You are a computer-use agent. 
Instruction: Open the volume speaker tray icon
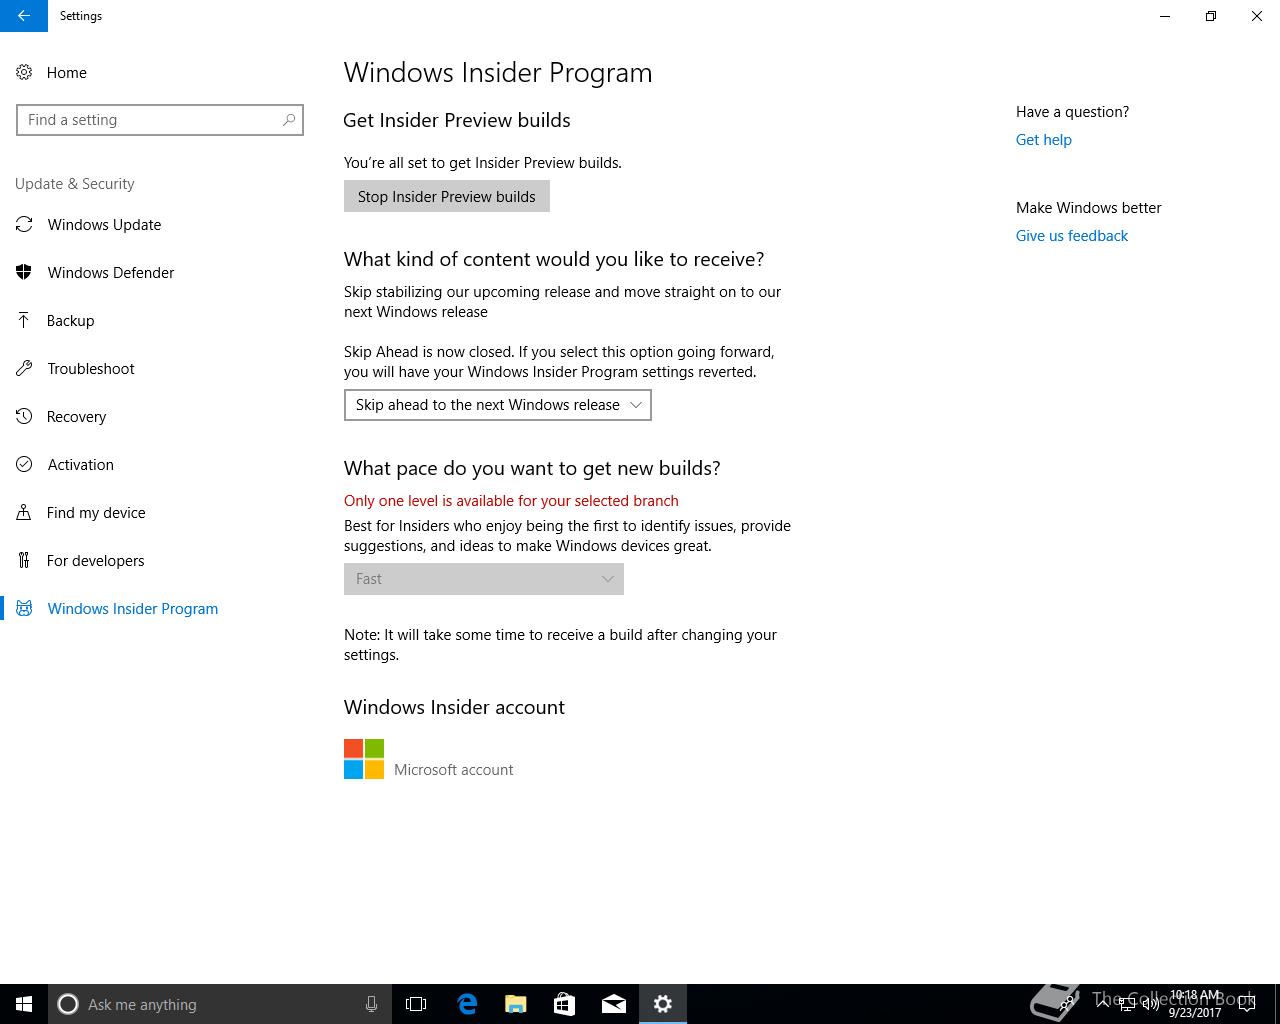click(1150, 1004)
